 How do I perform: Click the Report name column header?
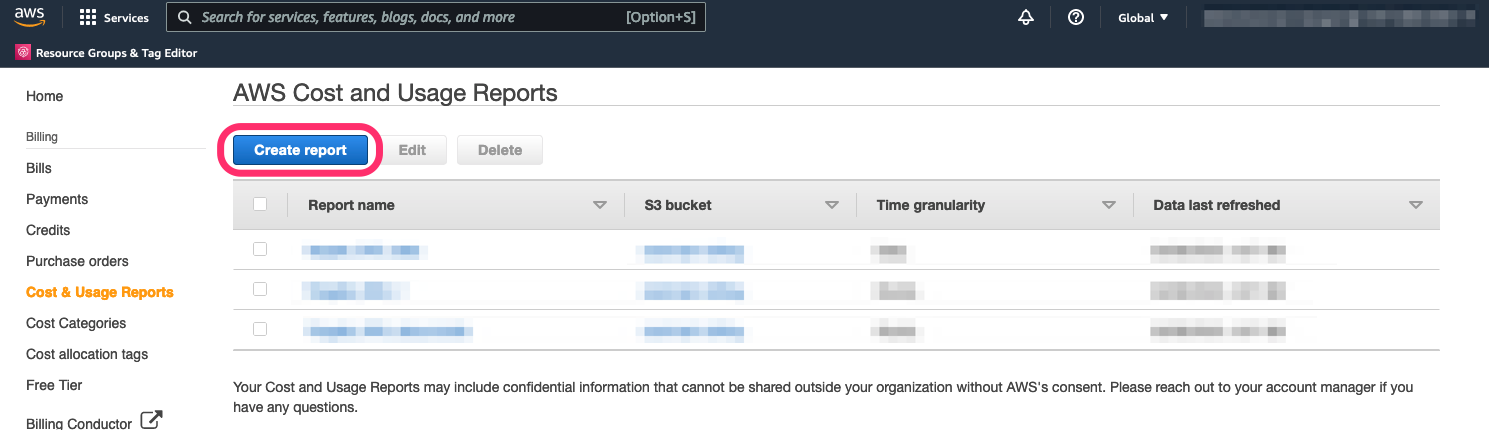351,205
